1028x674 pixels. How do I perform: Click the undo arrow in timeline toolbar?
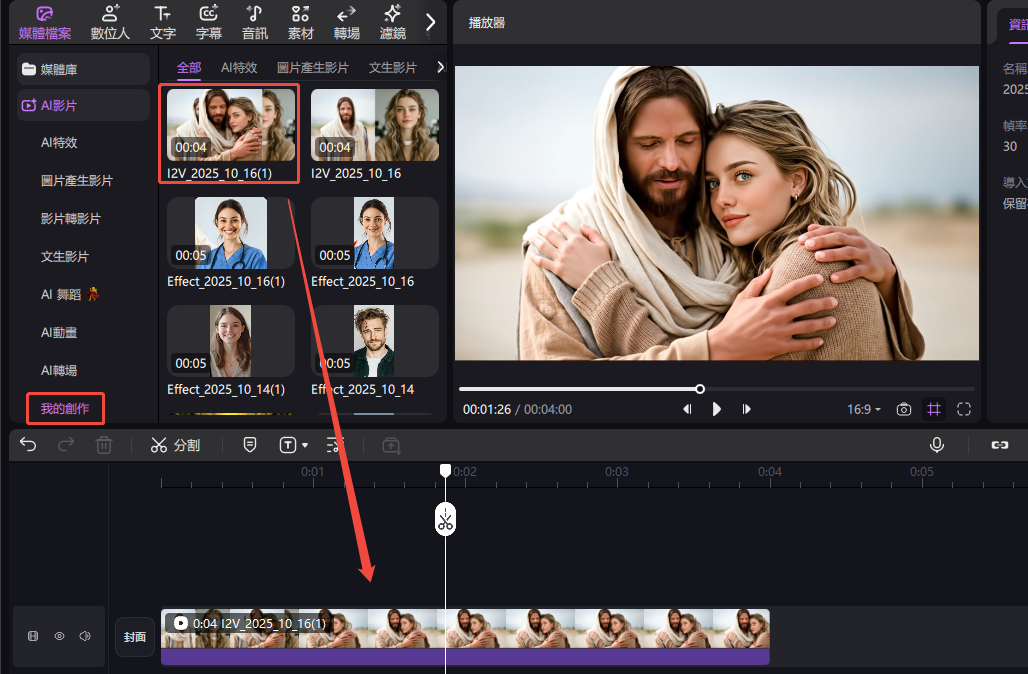[x=28, y=445]
